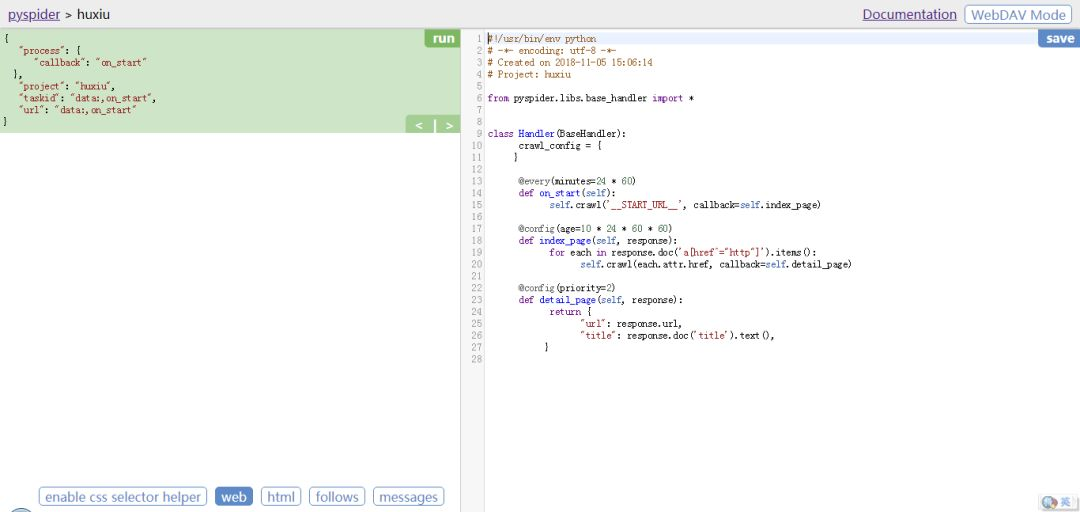Click the 'def on_start(self):' line
The width and height of the screenshot is (1080, 512).
[567, 193]
